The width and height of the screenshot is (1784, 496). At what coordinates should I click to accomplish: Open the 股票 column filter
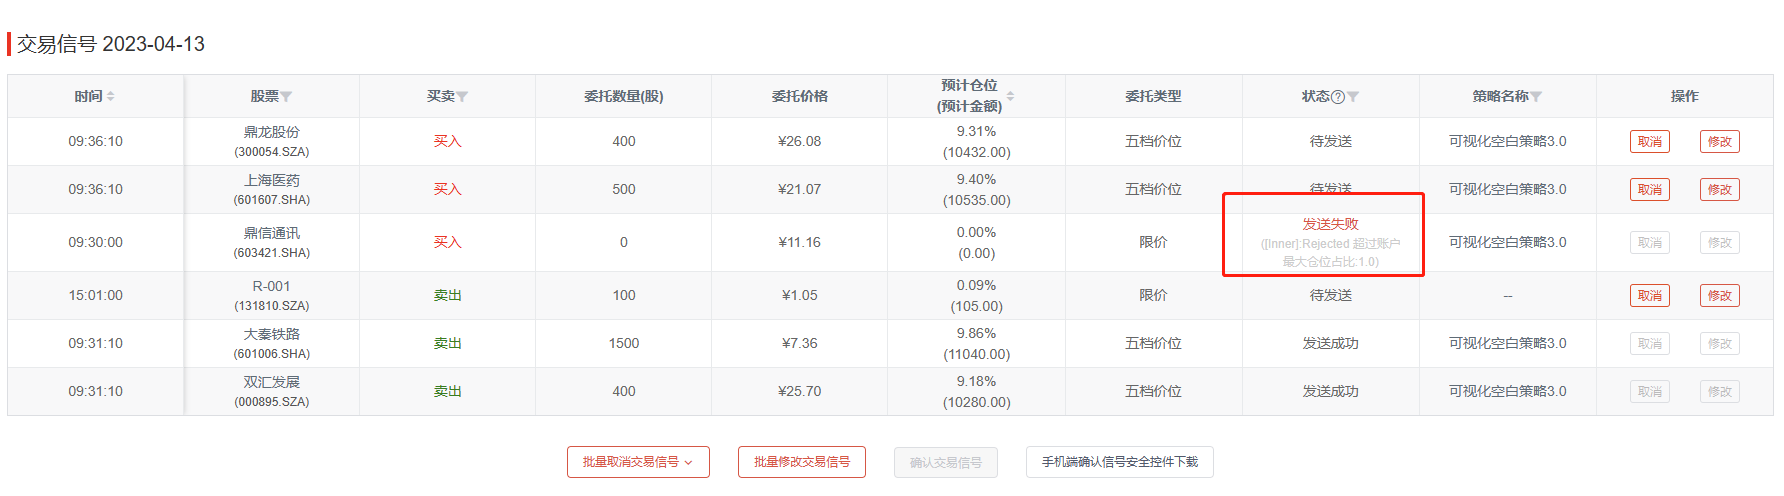(287, 97)
